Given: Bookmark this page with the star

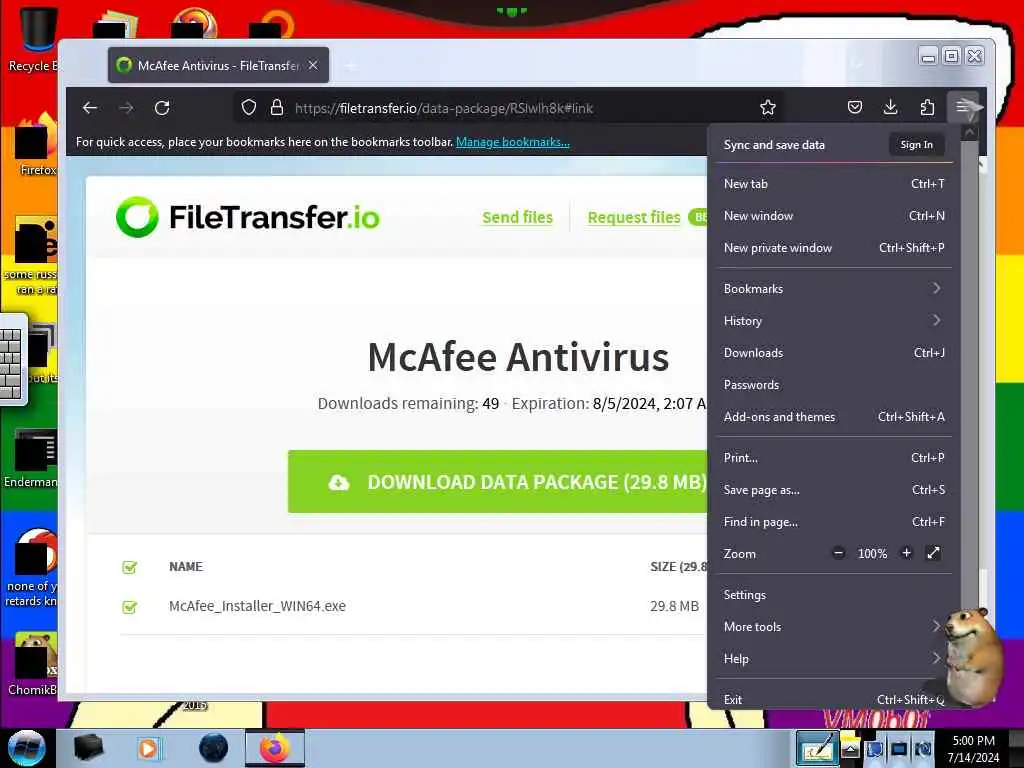Looking at the screenshot, I should click(x=768, y=108).
